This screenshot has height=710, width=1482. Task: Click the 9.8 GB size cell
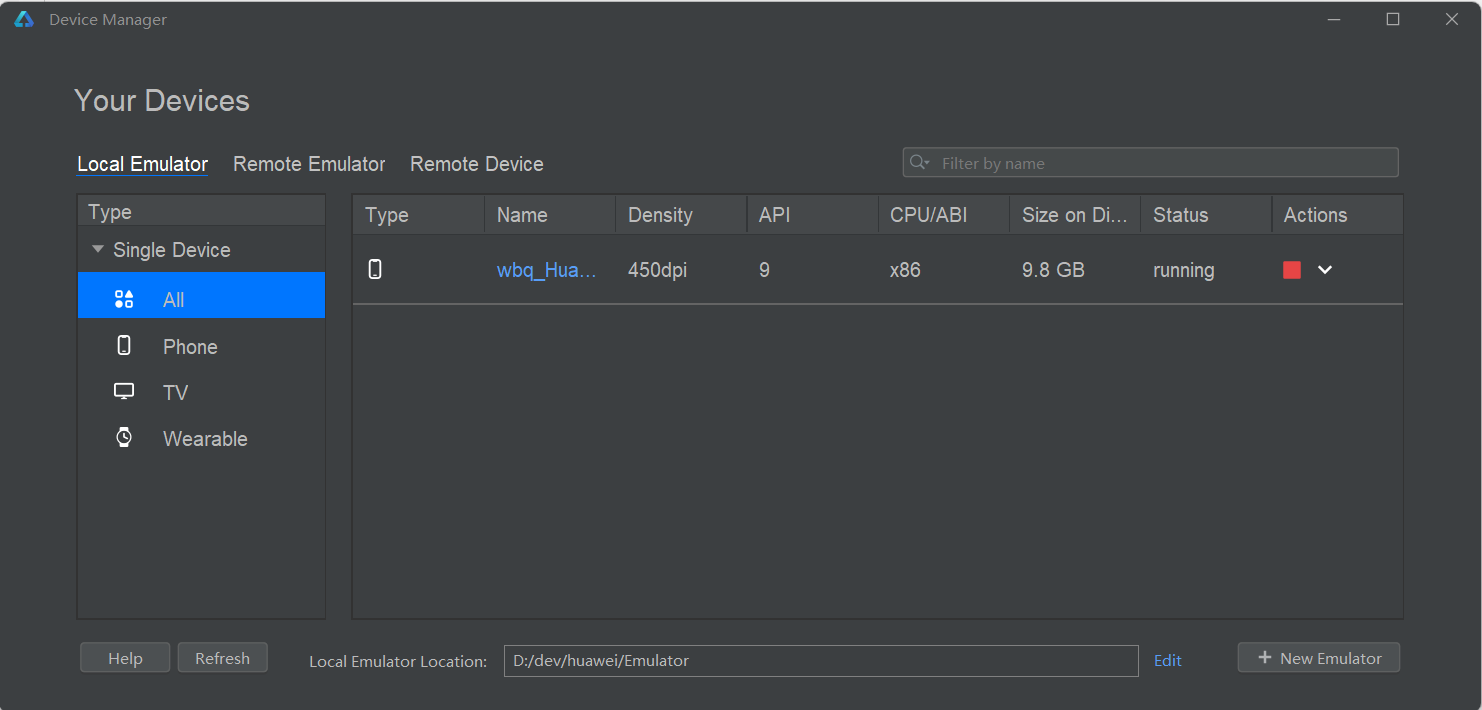1053,270
